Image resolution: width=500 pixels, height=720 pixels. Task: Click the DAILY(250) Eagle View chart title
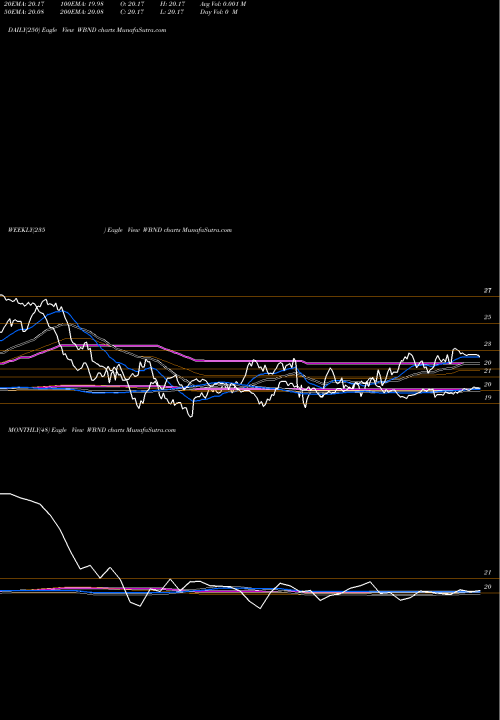pos(87,30)
